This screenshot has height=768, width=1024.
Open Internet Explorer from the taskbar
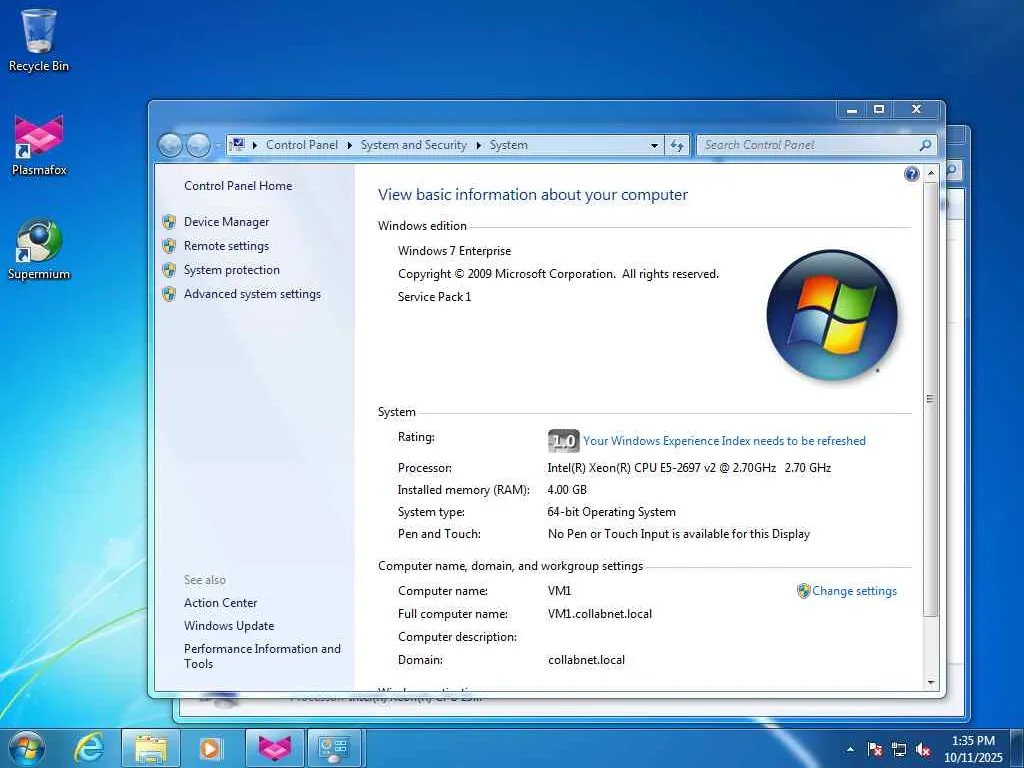(x=89, y=748)
